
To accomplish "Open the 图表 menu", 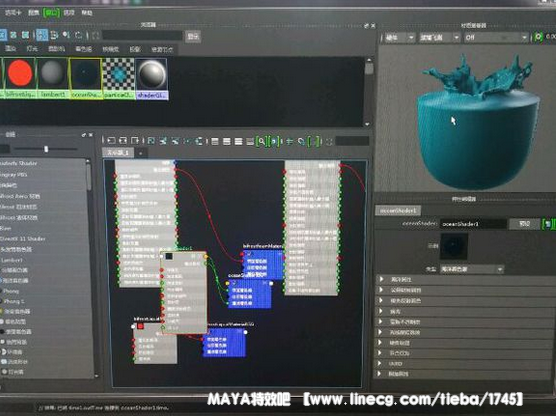I will [34, 13].
